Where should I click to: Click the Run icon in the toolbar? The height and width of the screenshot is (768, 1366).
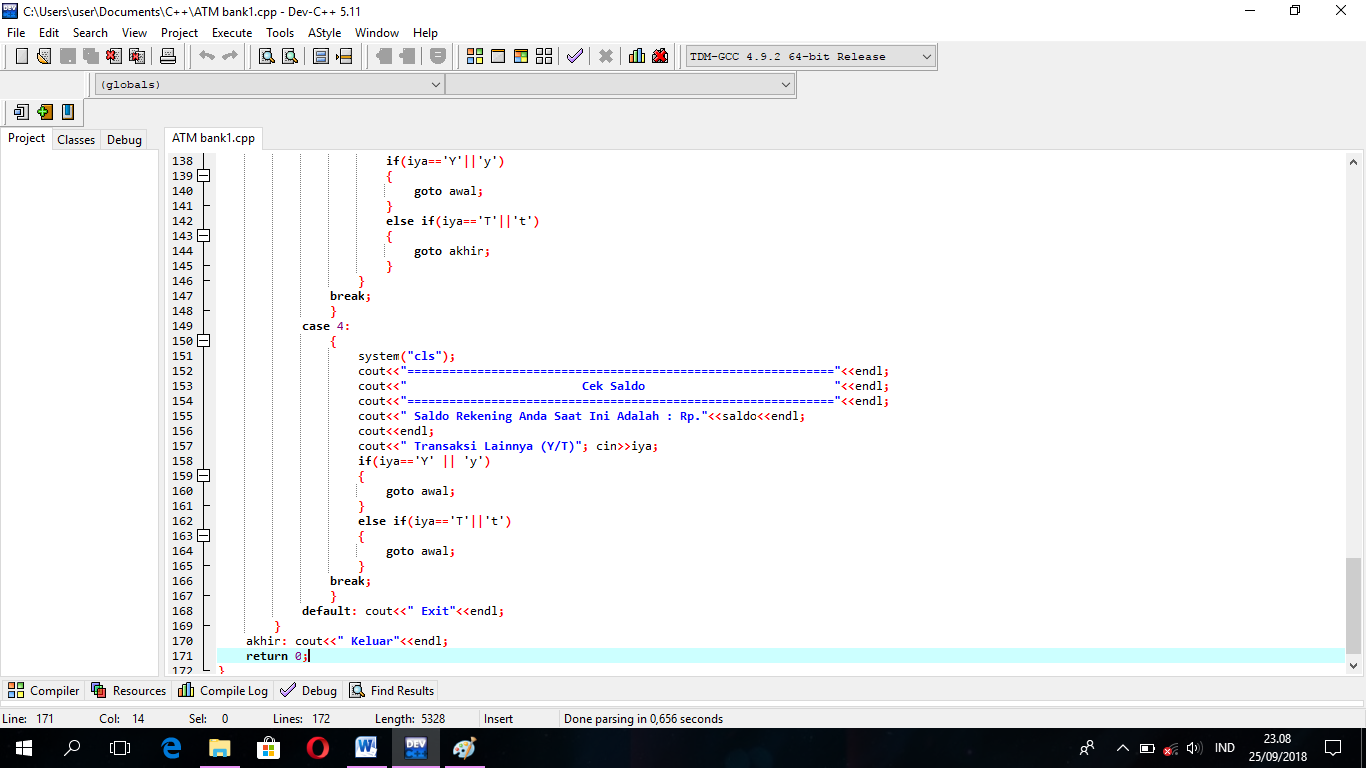[x=498, y=56]
